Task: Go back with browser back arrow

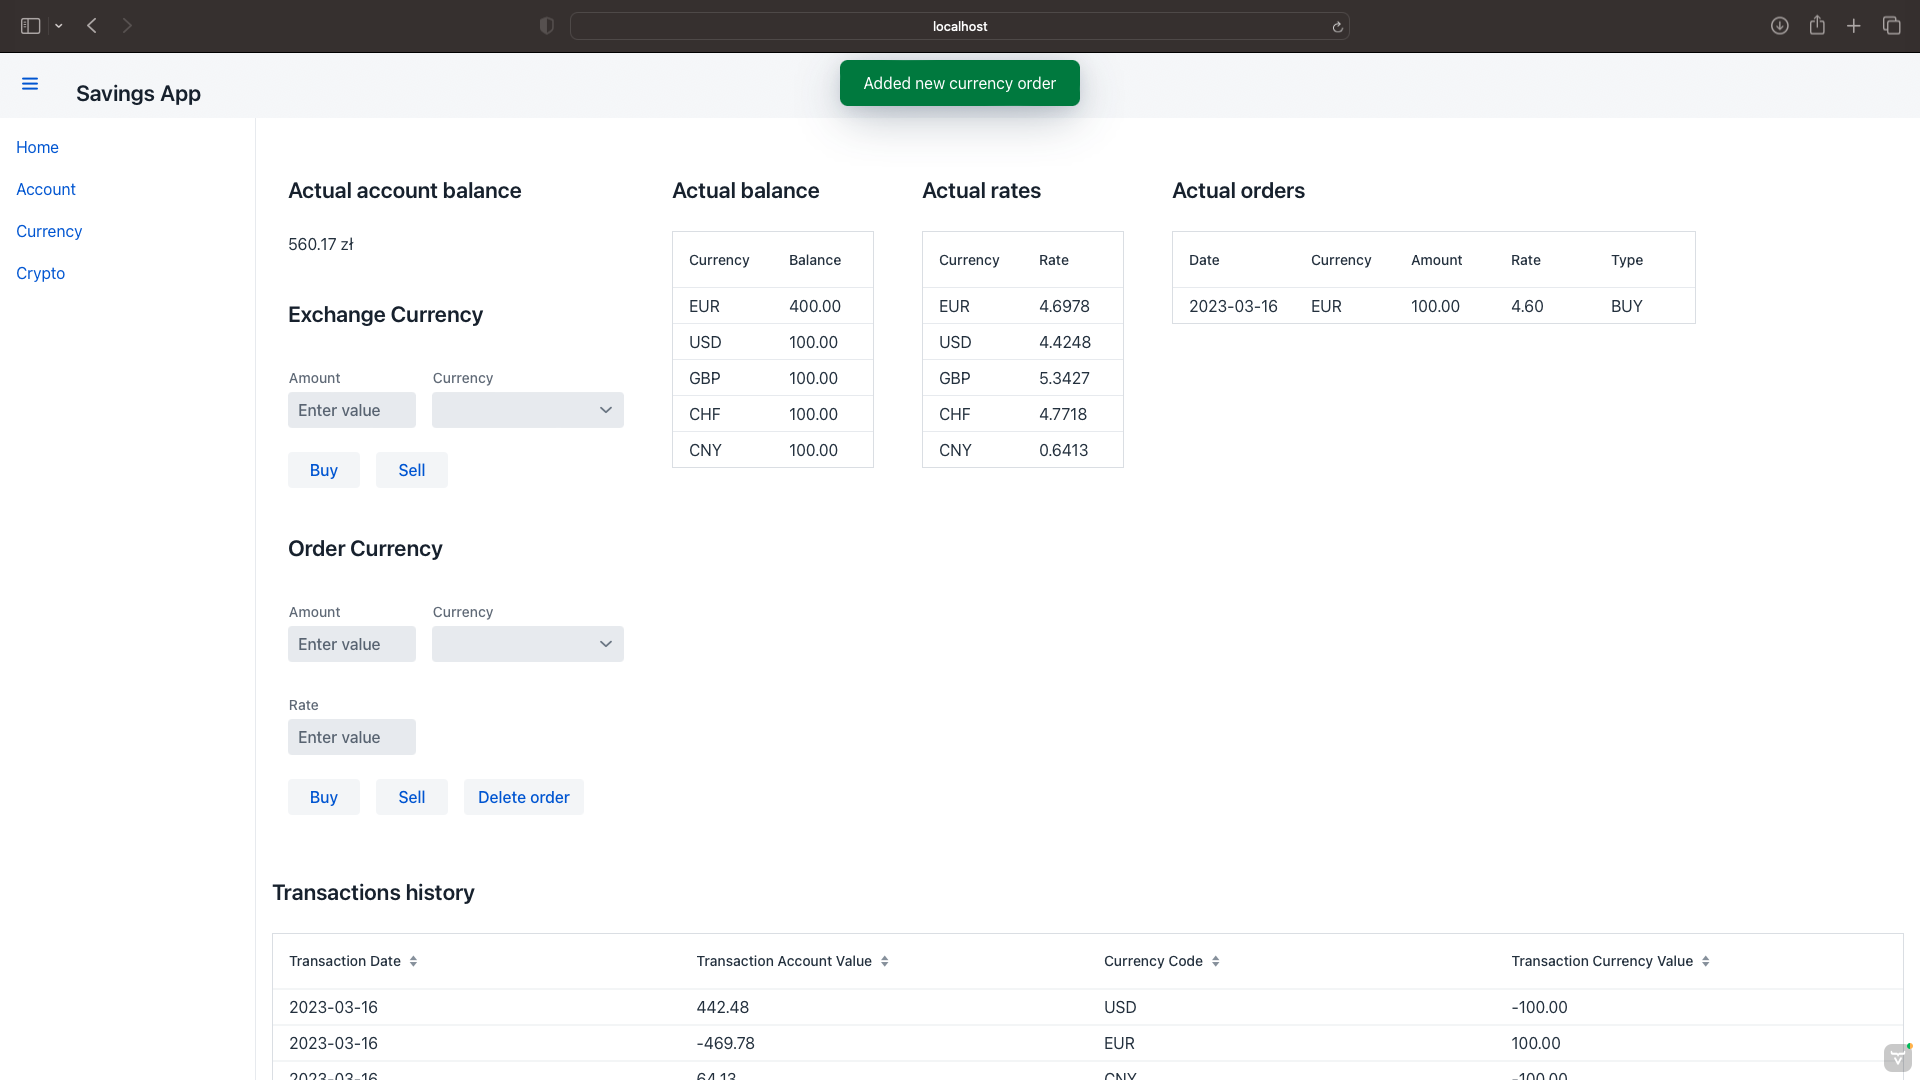Action: click(x=92, y=26)
